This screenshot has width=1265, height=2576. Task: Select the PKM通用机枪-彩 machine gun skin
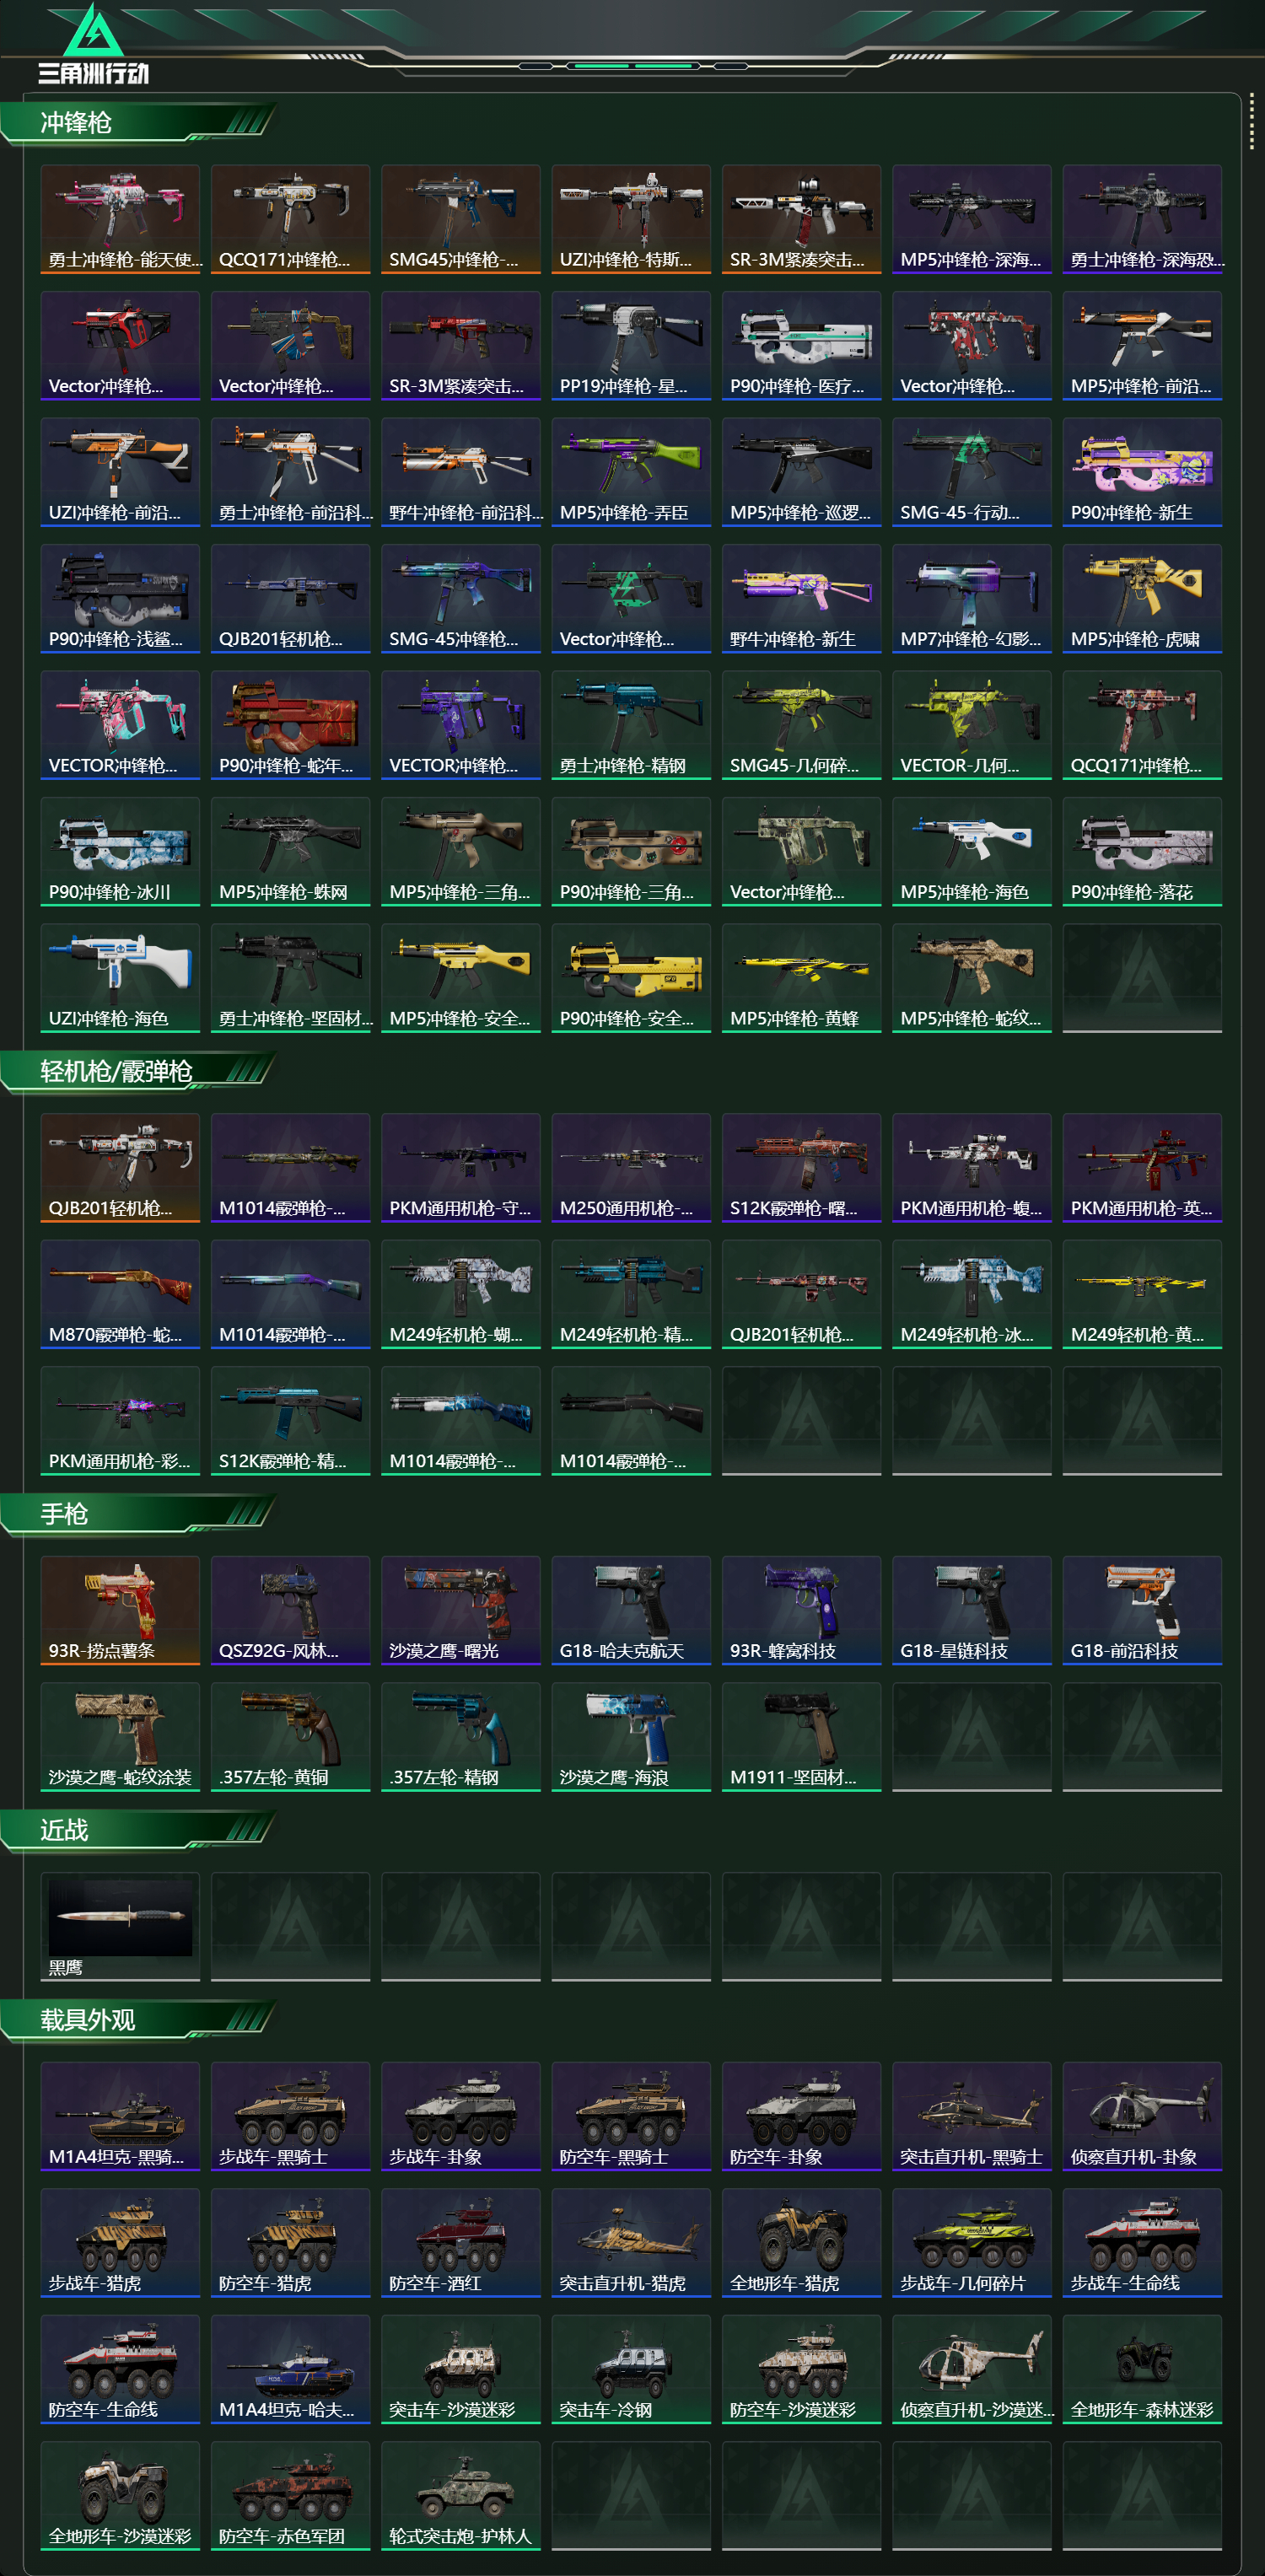click(120, 1420)
